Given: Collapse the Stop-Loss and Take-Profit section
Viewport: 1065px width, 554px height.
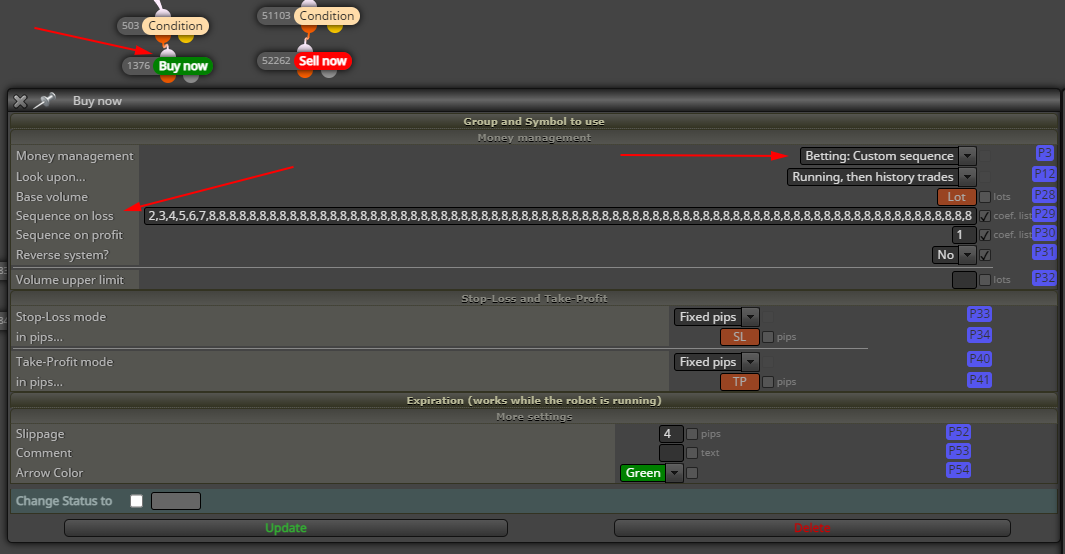Looking at the screenshot, I should (x=534, y=299).
